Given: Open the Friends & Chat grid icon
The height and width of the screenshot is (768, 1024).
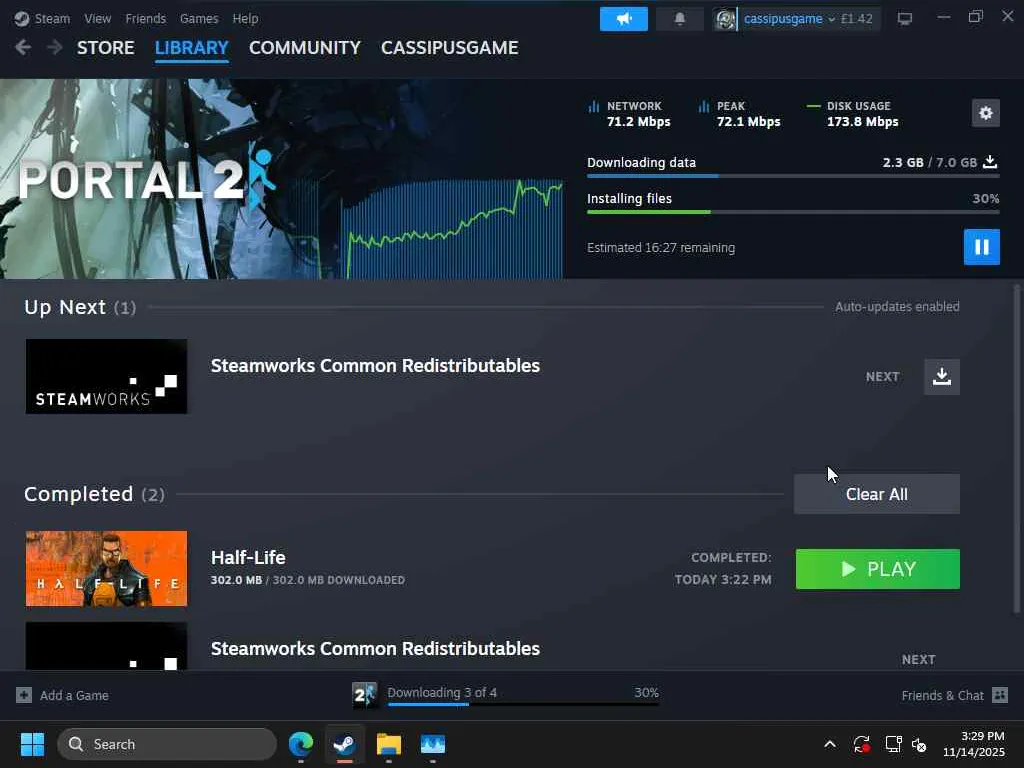Looking at the screenshot, I should pyautogui.click(x=1000, y=695).
